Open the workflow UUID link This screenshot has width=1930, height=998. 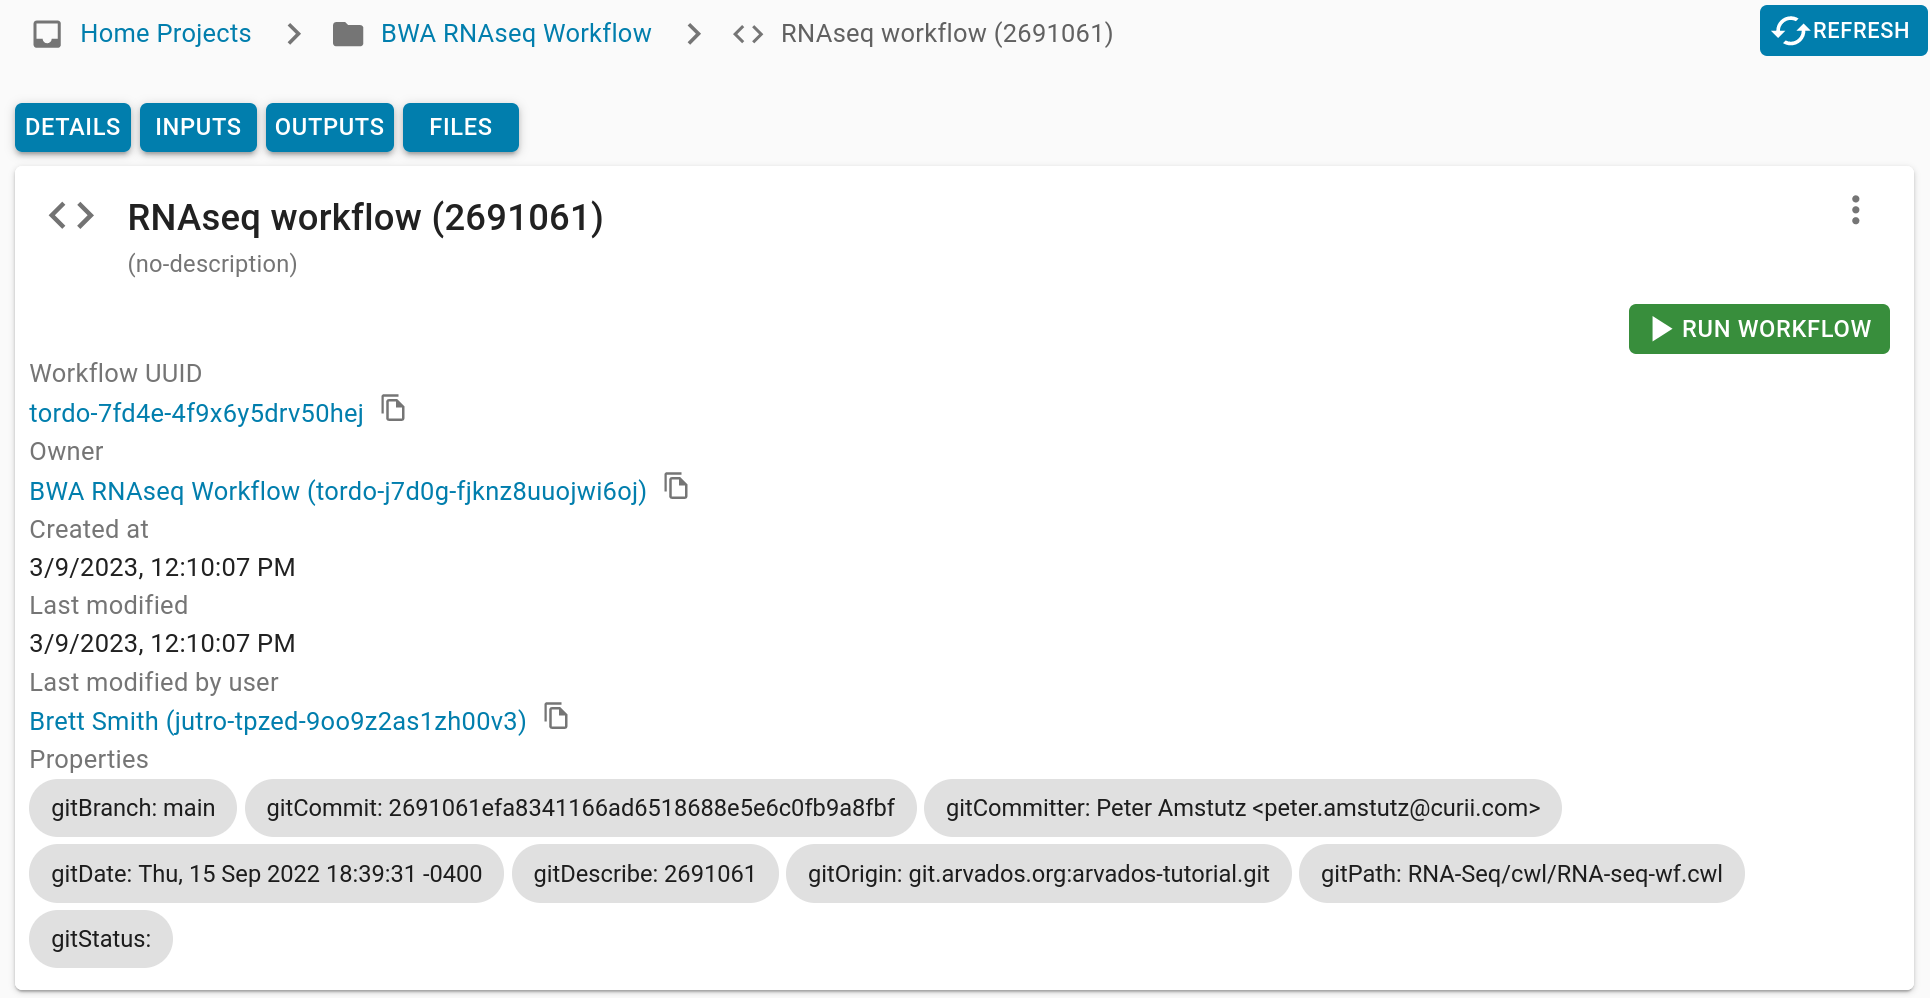196,413
